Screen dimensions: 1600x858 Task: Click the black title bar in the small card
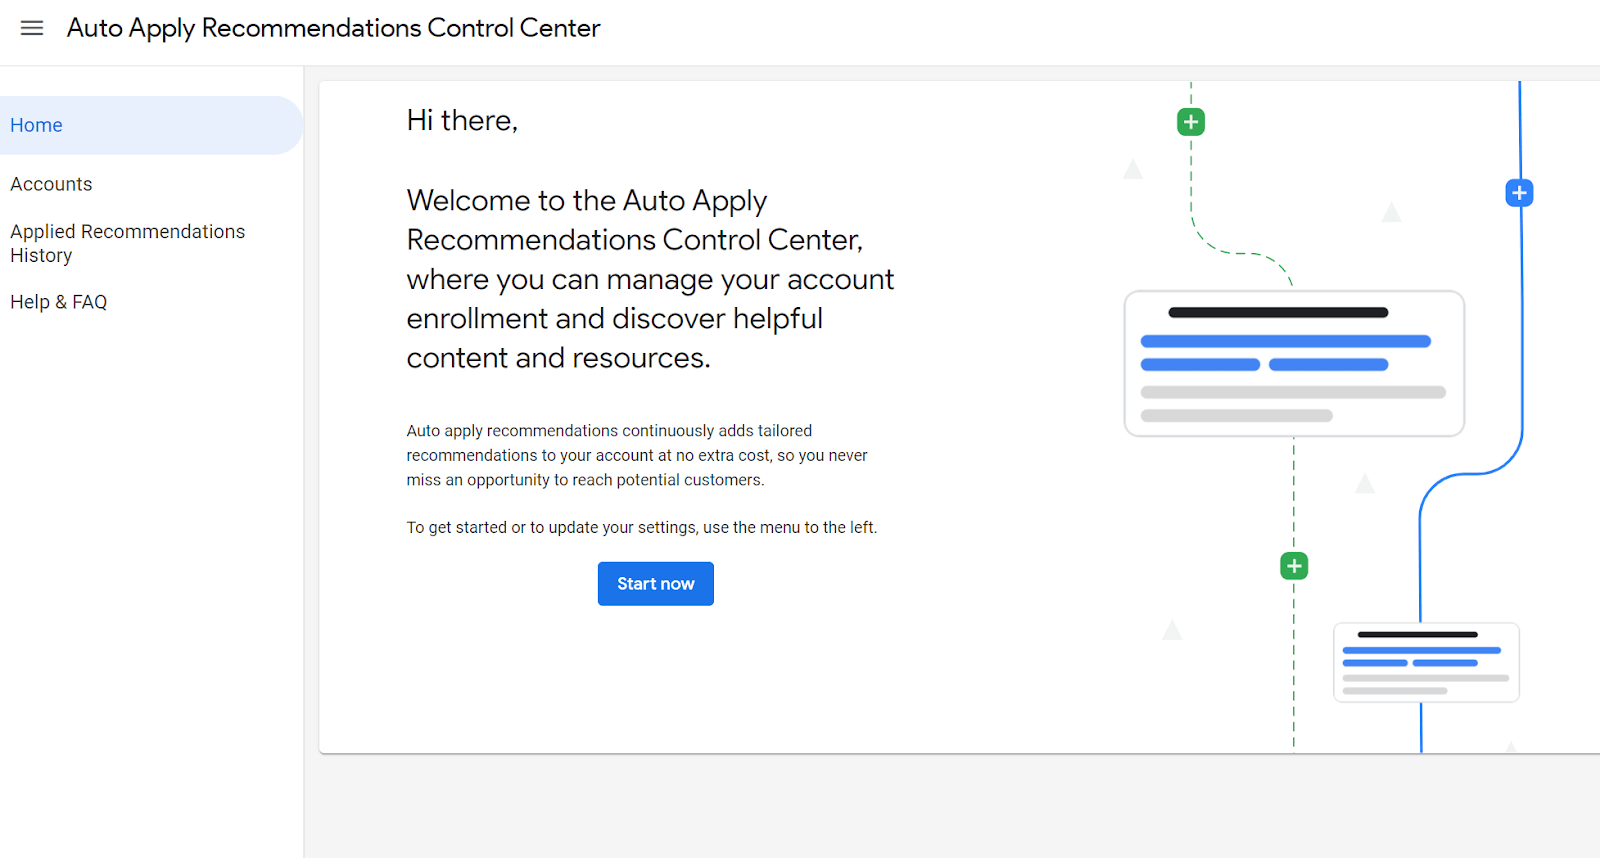(1417, 634)
